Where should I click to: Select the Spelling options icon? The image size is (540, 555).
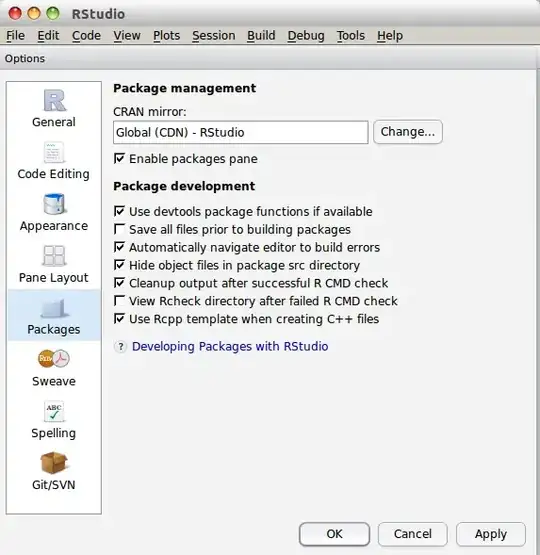click(x=54, y=411)
